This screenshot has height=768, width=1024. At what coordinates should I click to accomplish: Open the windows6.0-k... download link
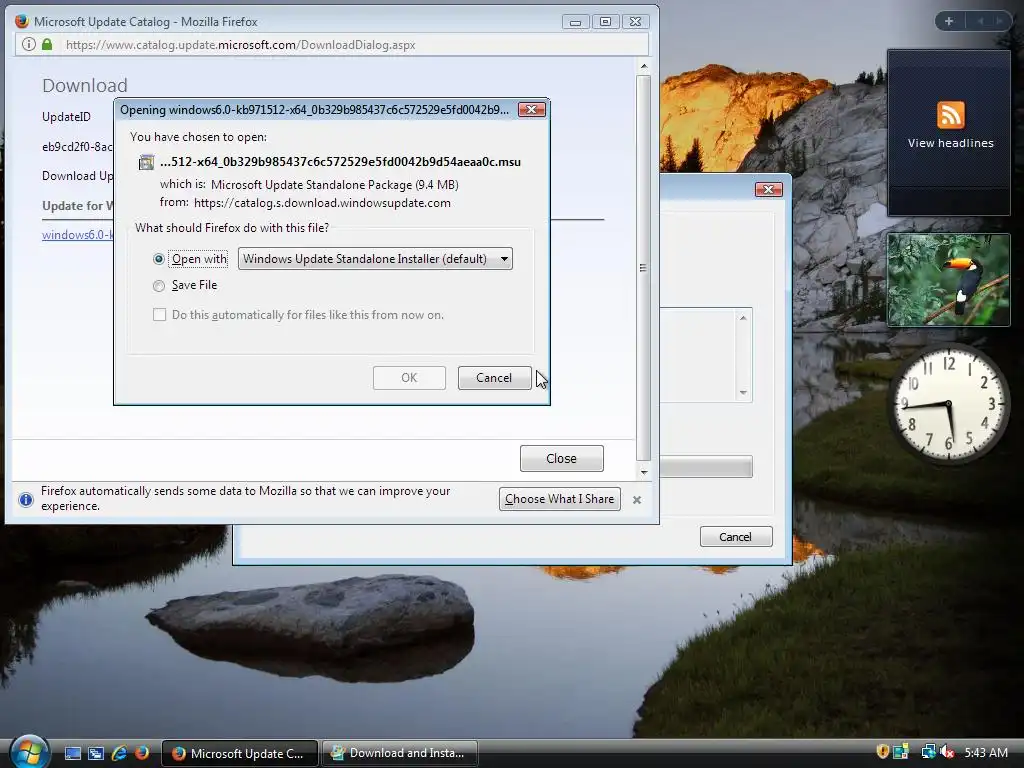pyautogui.click(x=78, y=234)
